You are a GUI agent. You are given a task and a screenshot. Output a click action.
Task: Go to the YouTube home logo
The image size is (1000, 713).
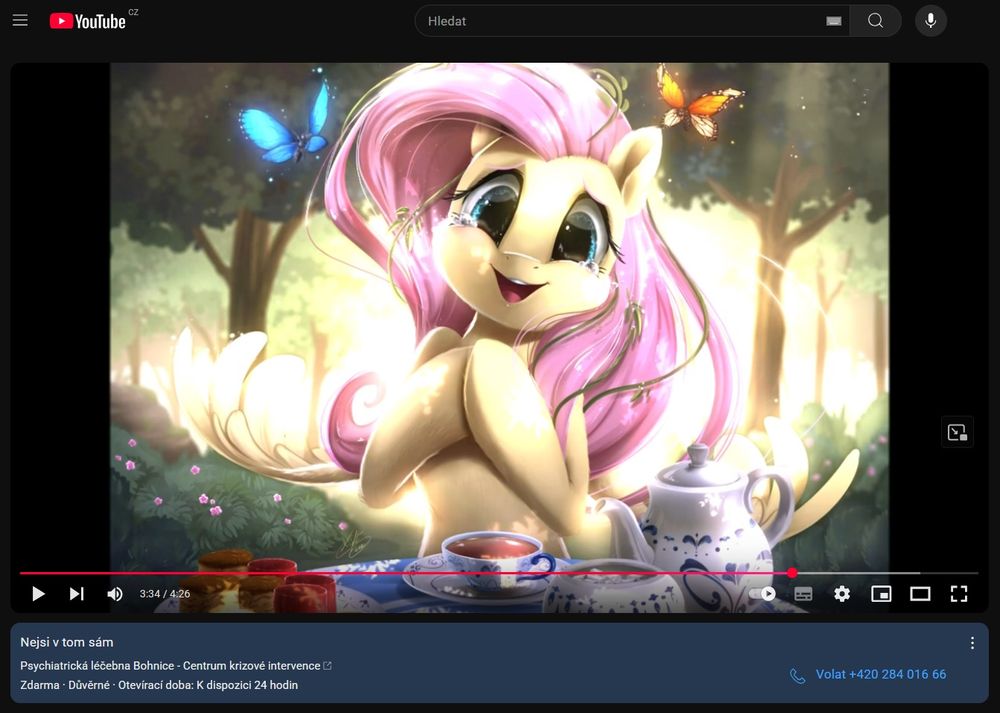pyautogui.click(x=87, y=21)
